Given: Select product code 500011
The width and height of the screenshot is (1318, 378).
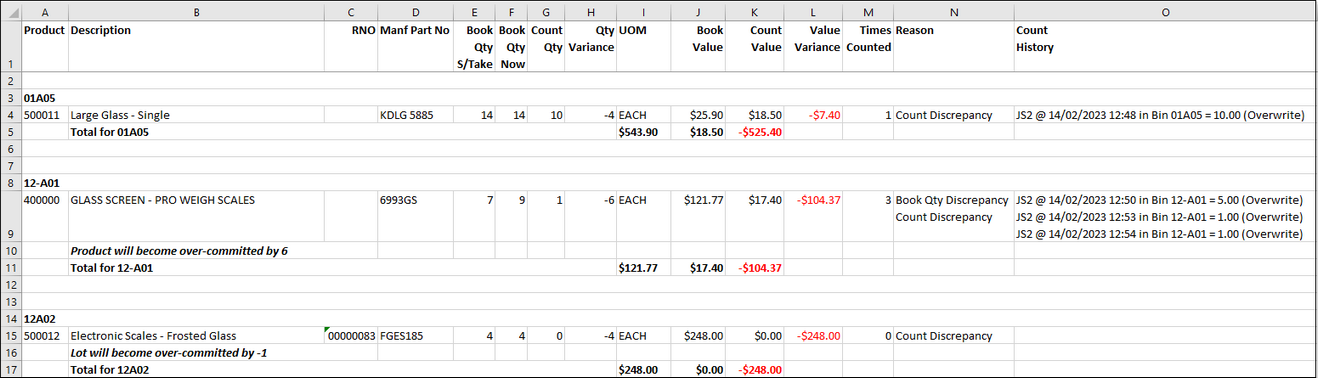Looking at the screenshot, I should [45, 115].
